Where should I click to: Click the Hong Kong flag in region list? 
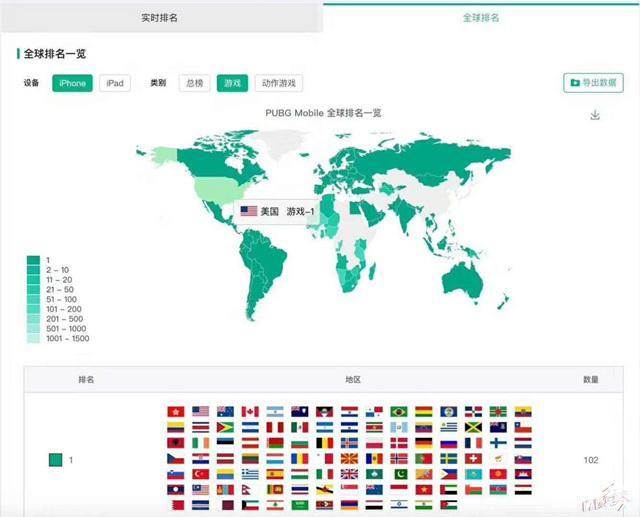[175, 411]
